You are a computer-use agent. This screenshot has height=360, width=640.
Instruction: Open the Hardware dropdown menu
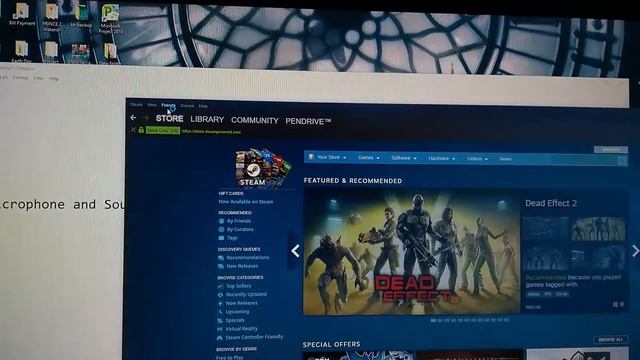click(442, 158)
